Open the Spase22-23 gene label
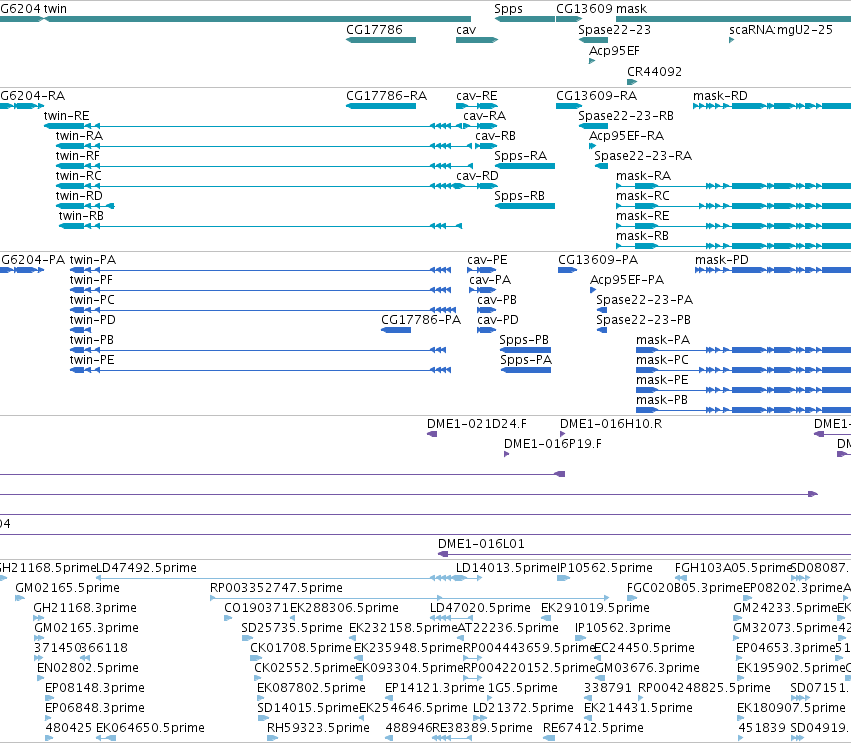The image size is (851, 743). click(614, 29)
